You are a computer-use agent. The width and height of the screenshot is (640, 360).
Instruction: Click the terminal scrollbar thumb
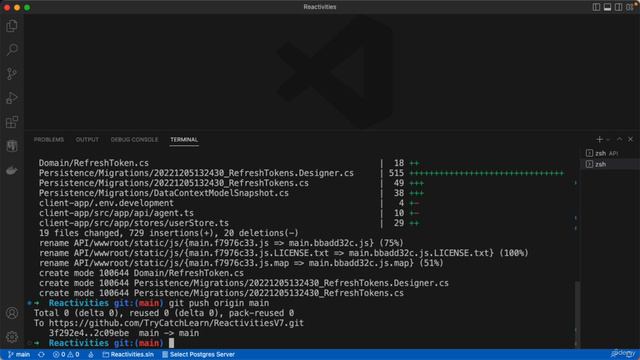pos(577,314)
